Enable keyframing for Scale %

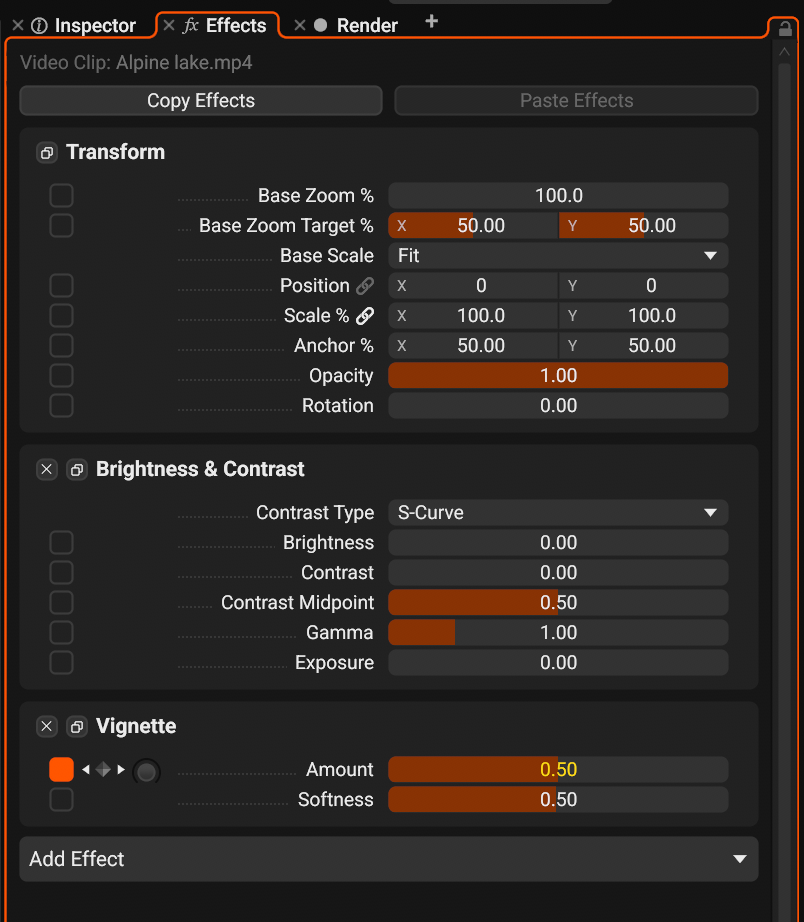[x=61, y=315]
